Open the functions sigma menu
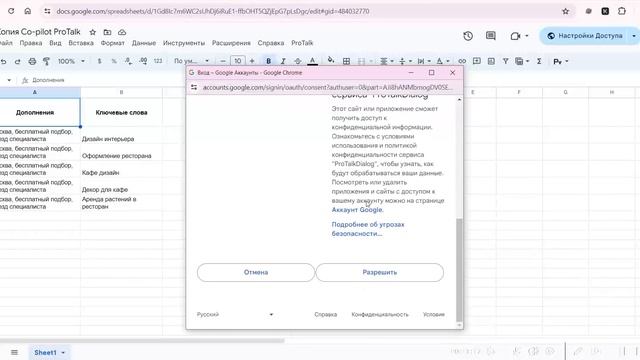Viewport: 640px width, 360px height. tap(539, 61)
